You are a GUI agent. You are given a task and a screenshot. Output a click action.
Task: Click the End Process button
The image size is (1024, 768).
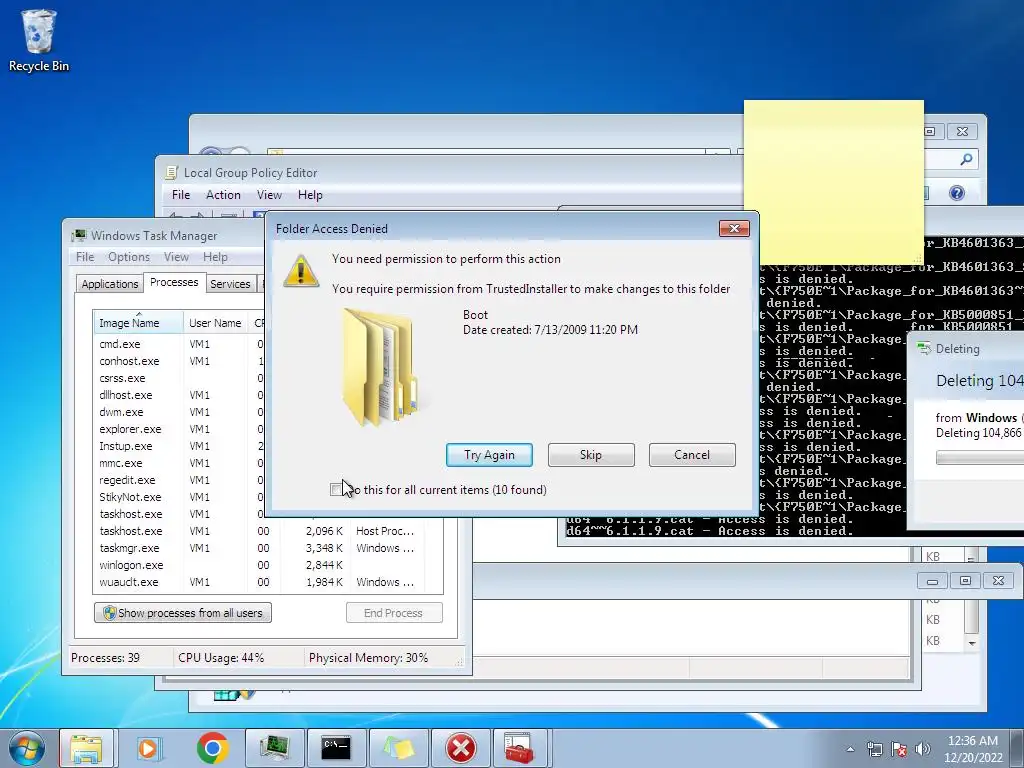click(394, 613)
